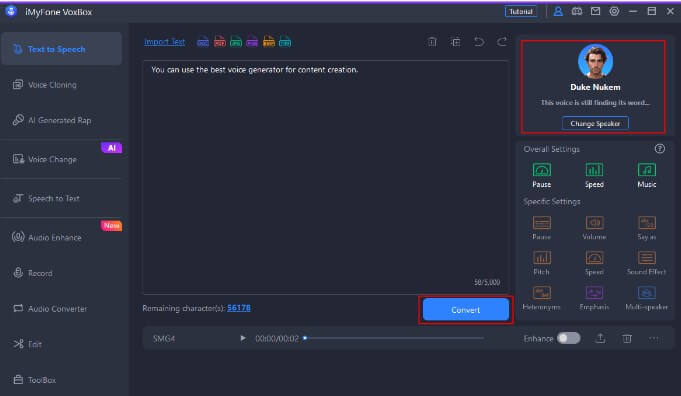Click the Import Text link
The image size is (681, 396).
(165, 42)
